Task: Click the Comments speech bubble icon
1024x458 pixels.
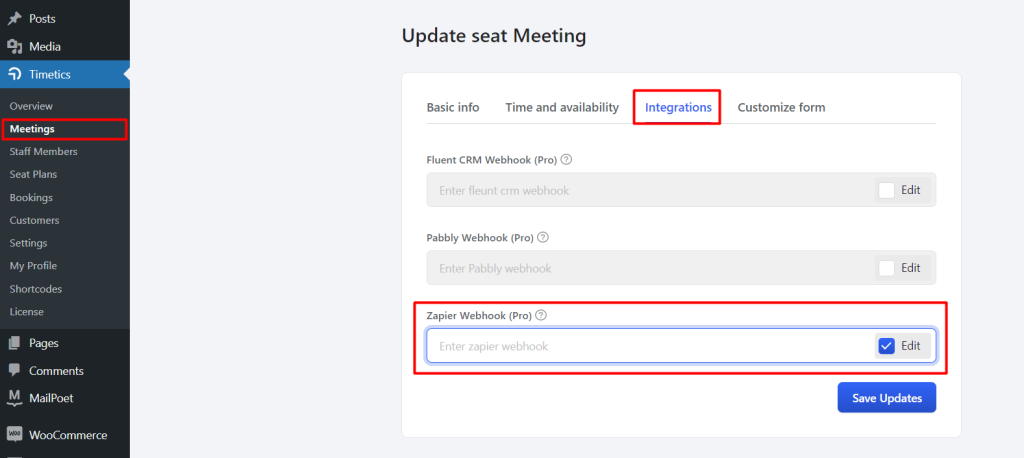Action: tap(14, 370)
